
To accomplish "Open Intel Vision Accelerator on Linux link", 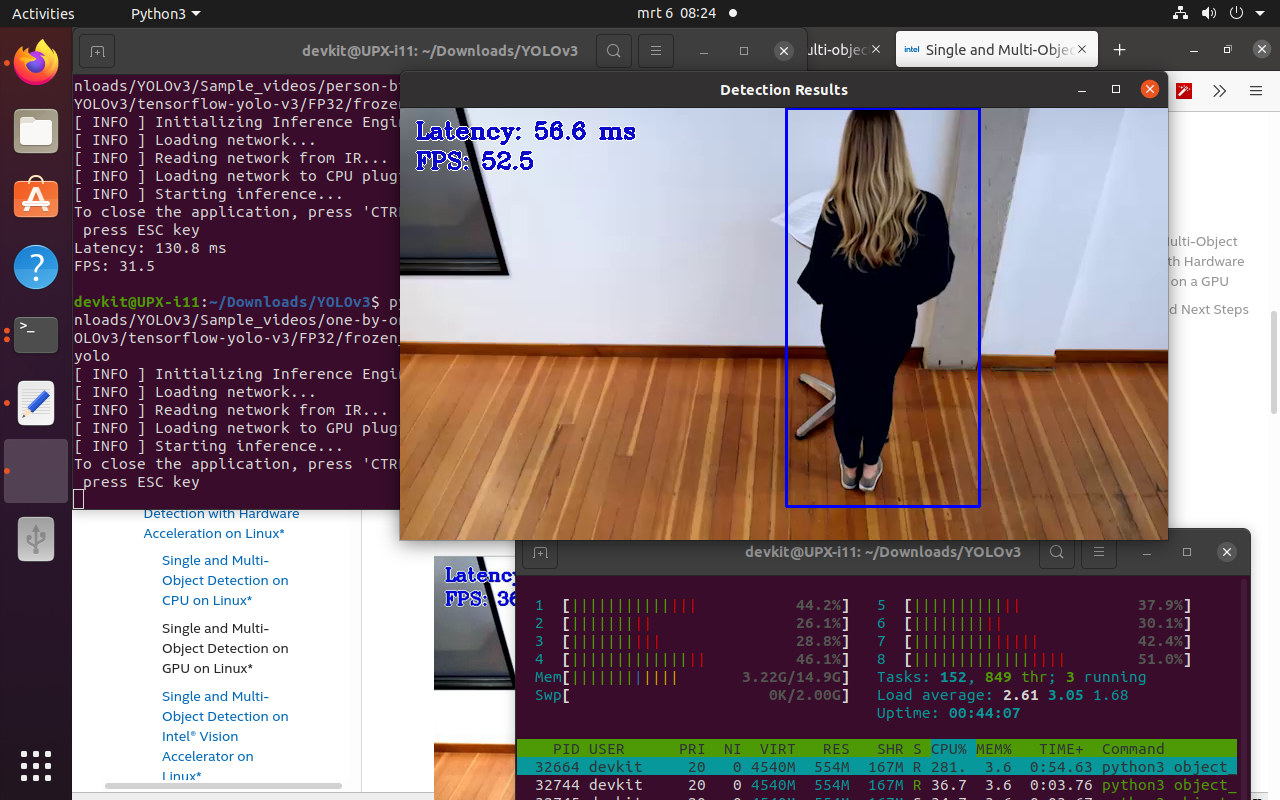I will coord(225,736).
